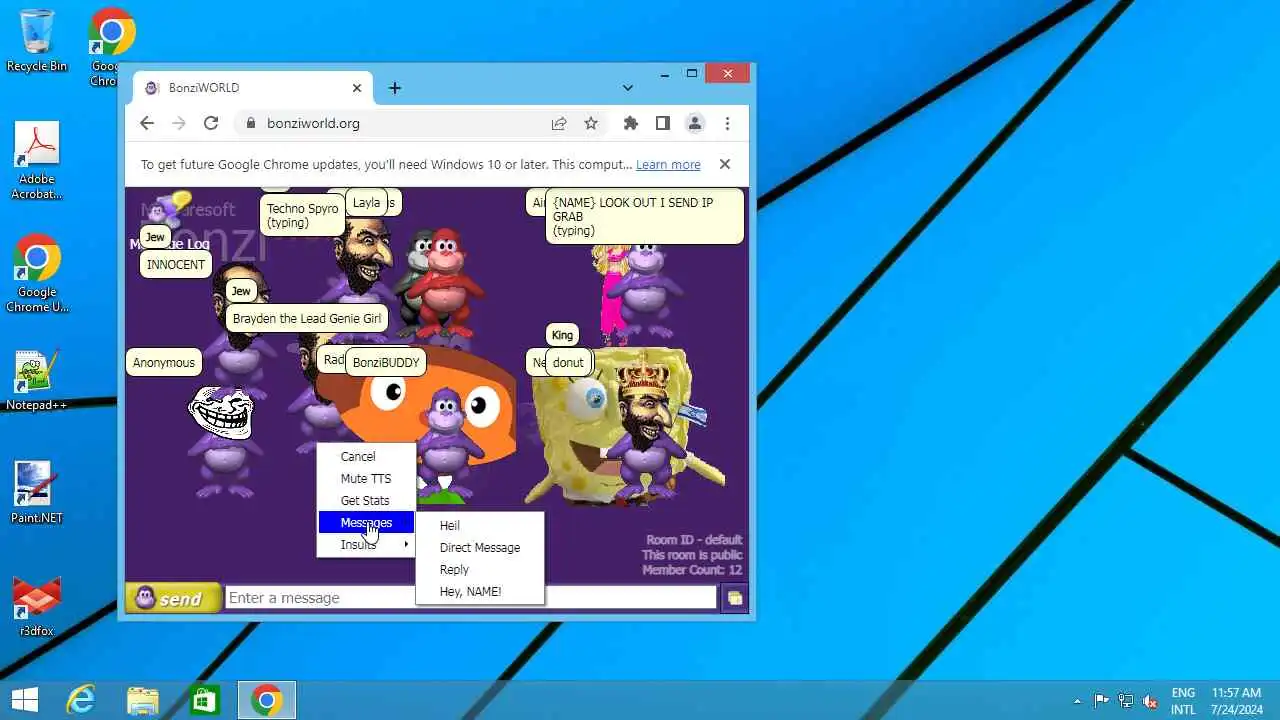1280x720 pixels.
Task: Open the Store app from taskbar
Action: pyautogui.click(x=204, y=700)
